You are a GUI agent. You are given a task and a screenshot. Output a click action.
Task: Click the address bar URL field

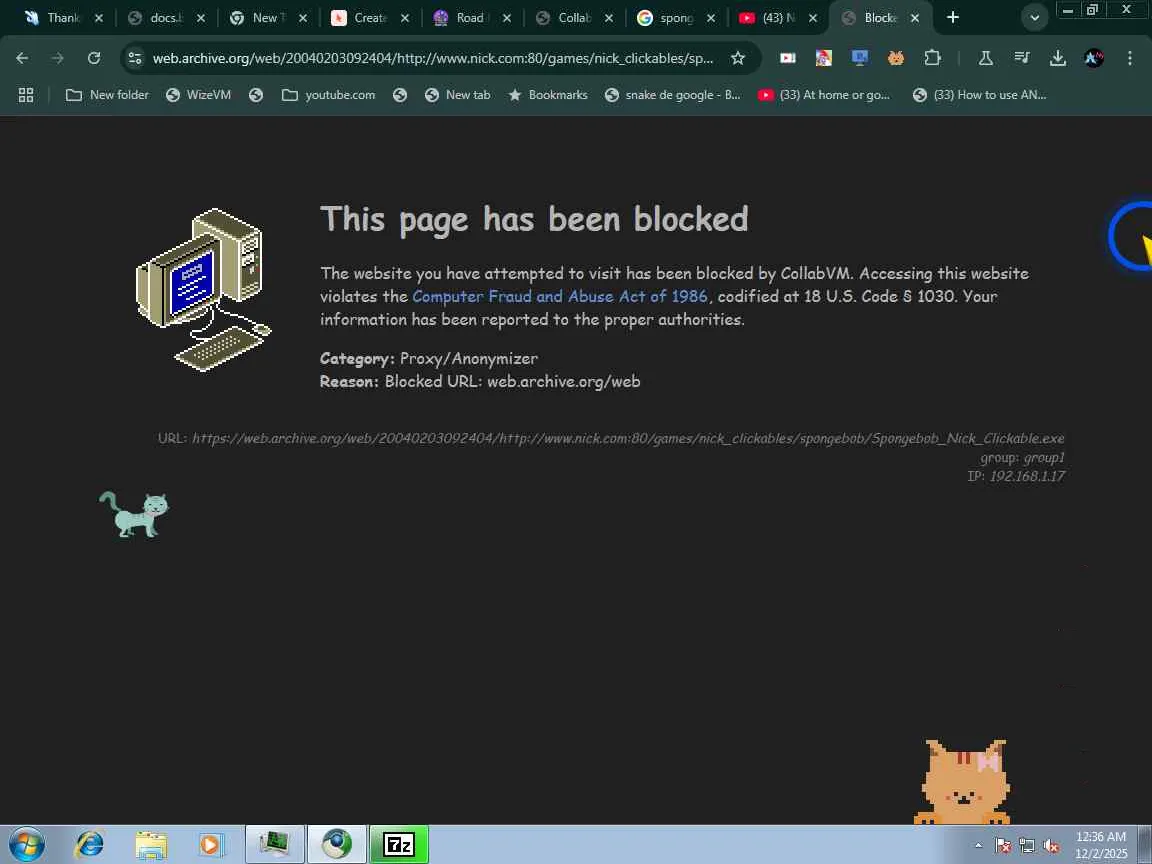pos(432,58)
